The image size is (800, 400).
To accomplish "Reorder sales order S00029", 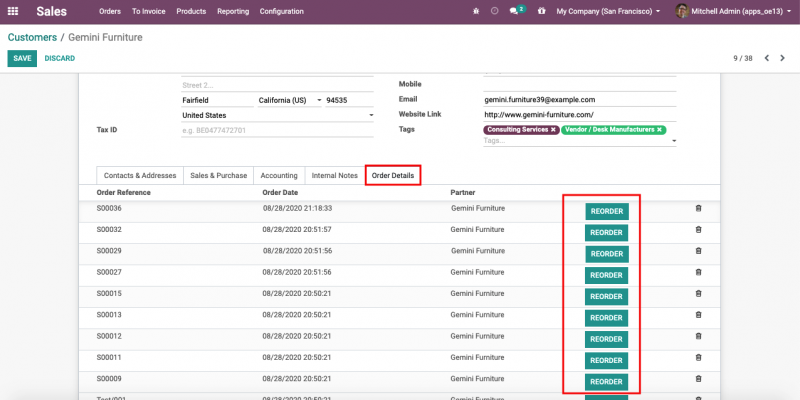I will (607, 254).
